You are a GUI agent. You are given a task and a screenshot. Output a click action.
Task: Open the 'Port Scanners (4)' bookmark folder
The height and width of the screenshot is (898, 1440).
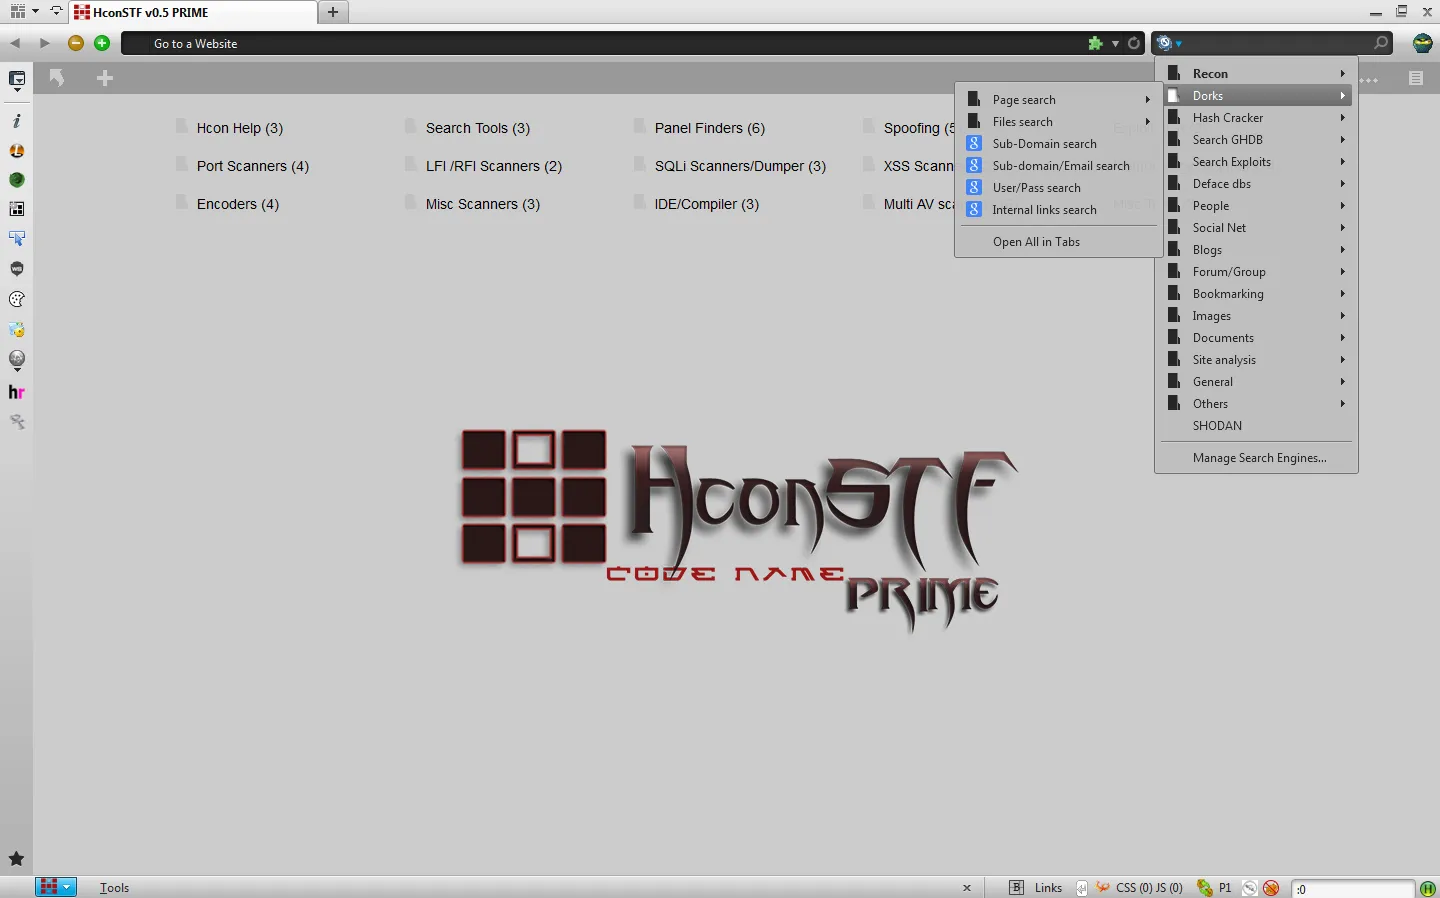coord(252,166)
